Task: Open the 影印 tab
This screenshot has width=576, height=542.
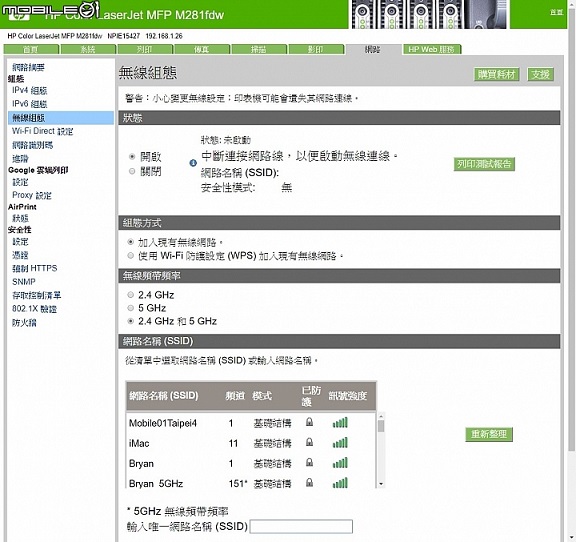Action: (x=316, y=49)
